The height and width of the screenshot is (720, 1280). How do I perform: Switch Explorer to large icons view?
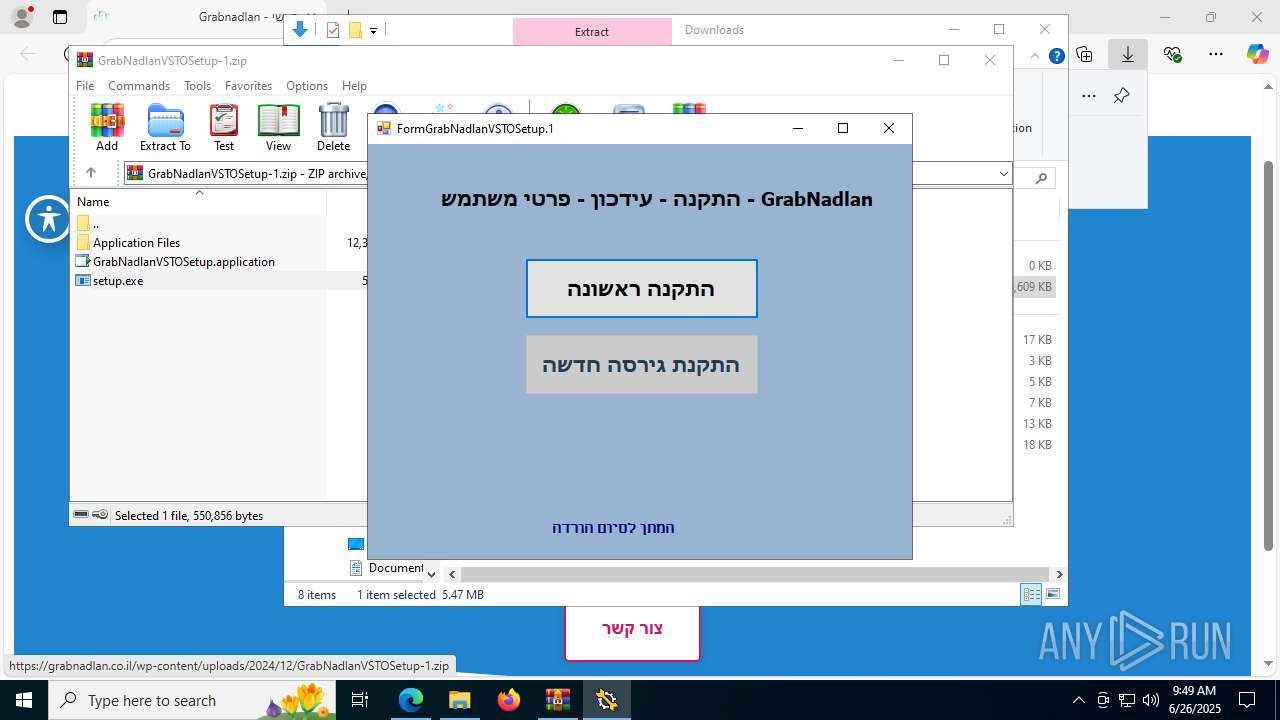click(x=1052, y=594)
